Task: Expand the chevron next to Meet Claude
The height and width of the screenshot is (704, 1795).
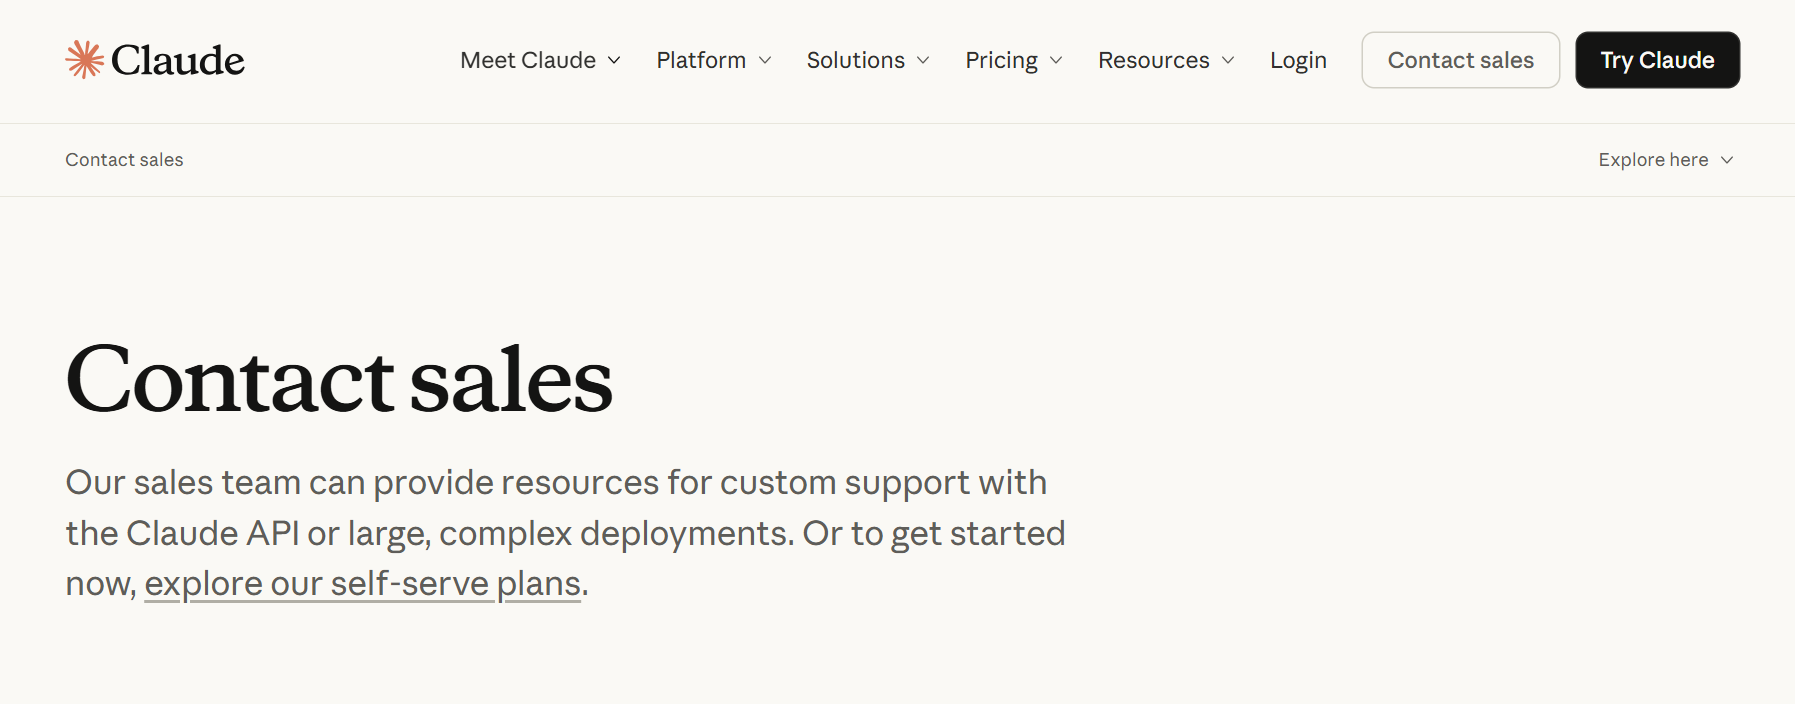Action: point(614,61)
